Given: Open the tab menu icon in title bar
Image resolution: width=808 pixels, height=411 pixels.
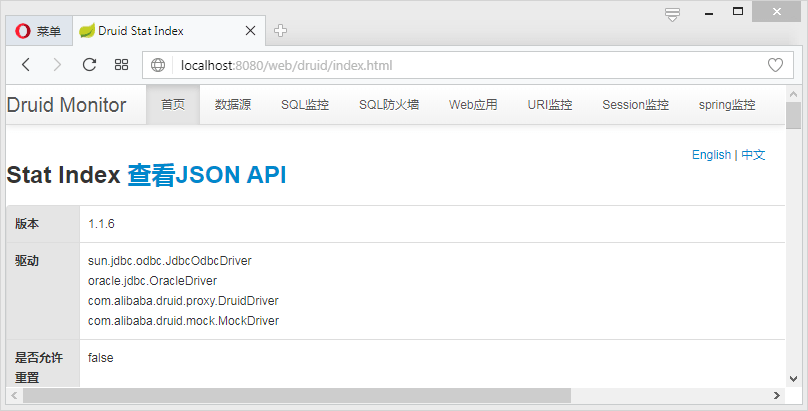Looking at the screenshot, I should (672, 14).
